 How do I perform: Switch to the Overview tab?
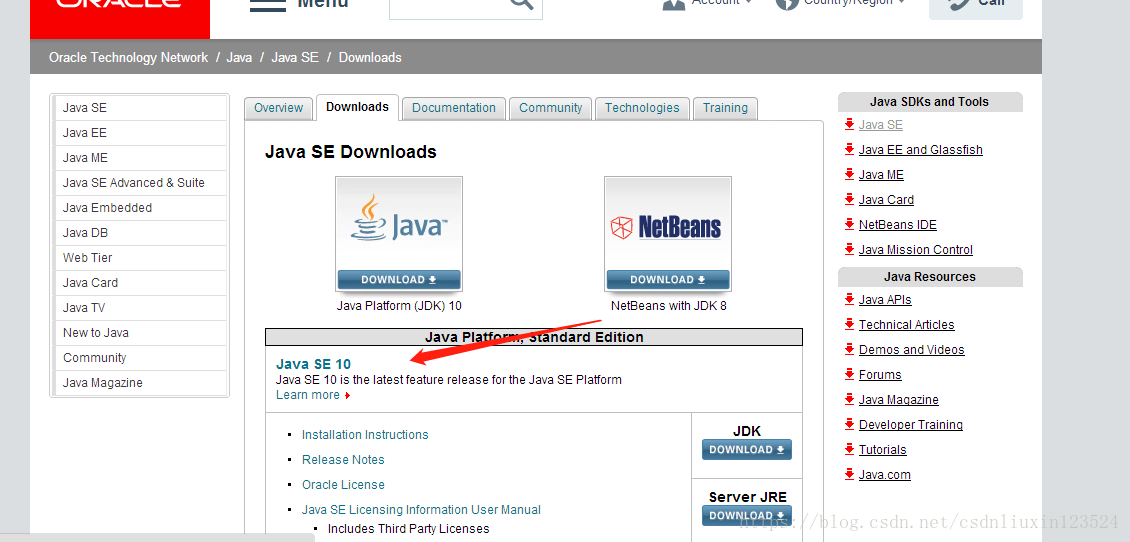click(279, 108)
